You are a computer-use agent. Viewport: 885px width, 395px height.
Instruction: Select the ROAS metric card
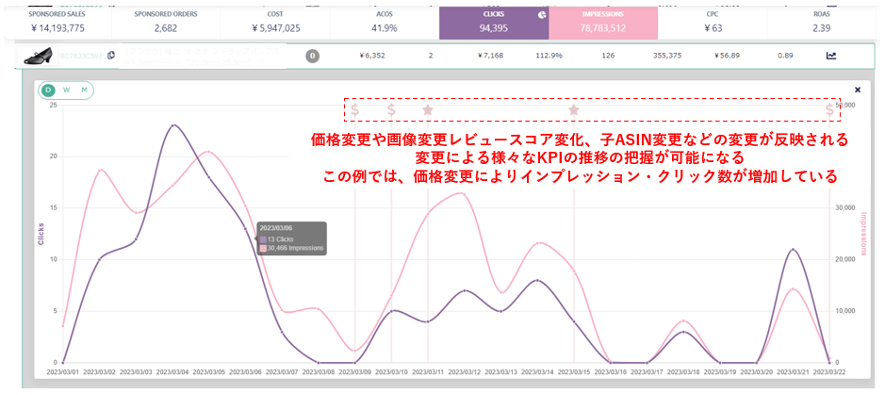(x=821, y=23)
